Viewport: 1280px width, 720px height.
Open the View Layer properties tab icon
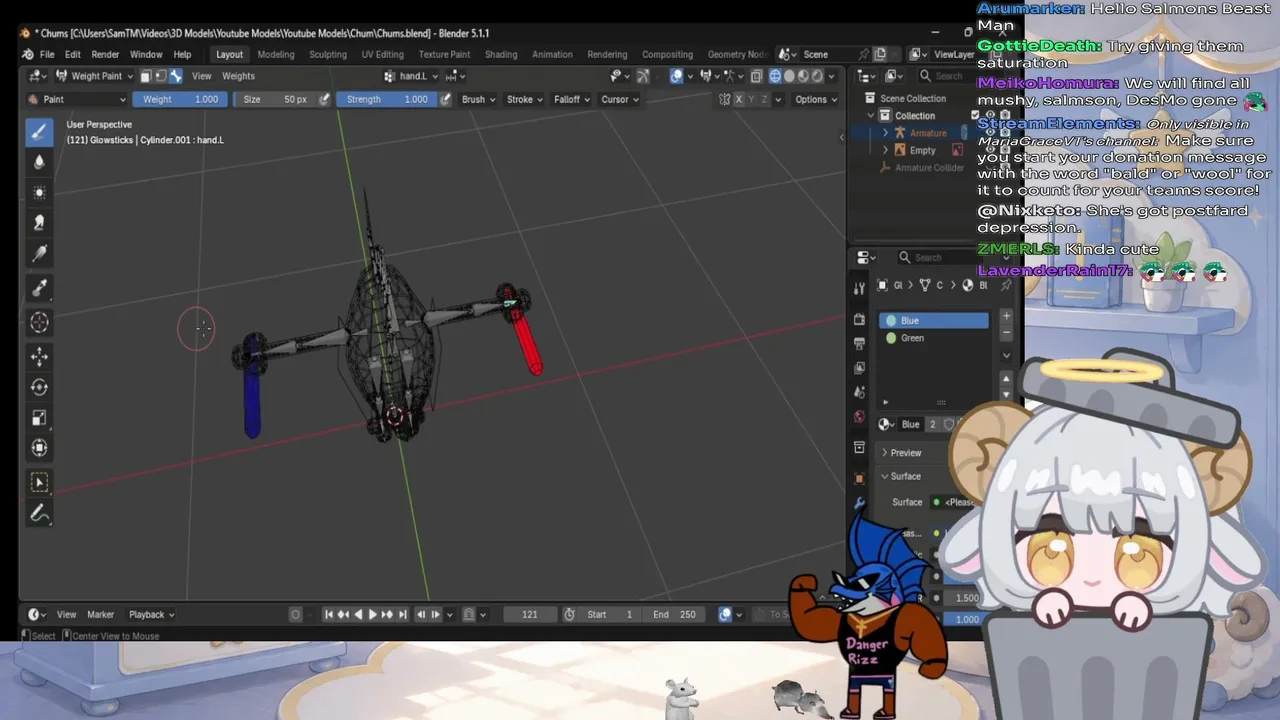point(859,368)
